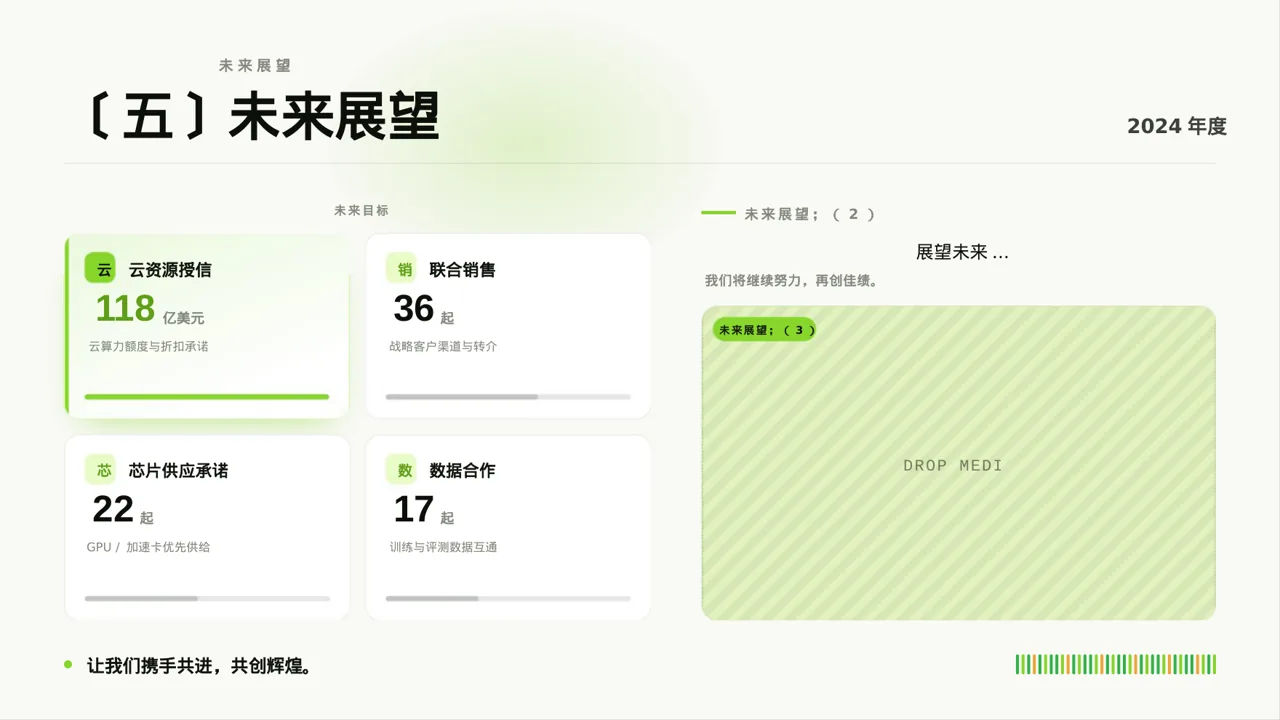1280x720 pixels.
Task: Click the text 我们将继续努力,再创佳绩。
Action: pyautogui.click(x=791, y=281)
